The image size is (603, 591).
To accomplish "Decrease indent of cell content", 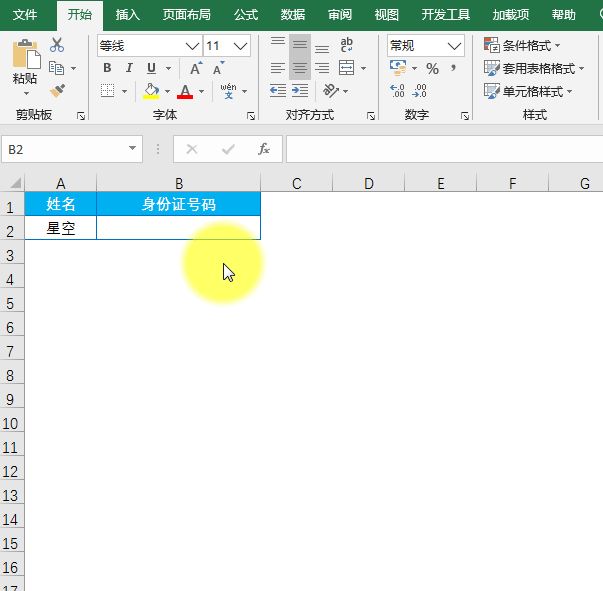I will click(278, 91).
